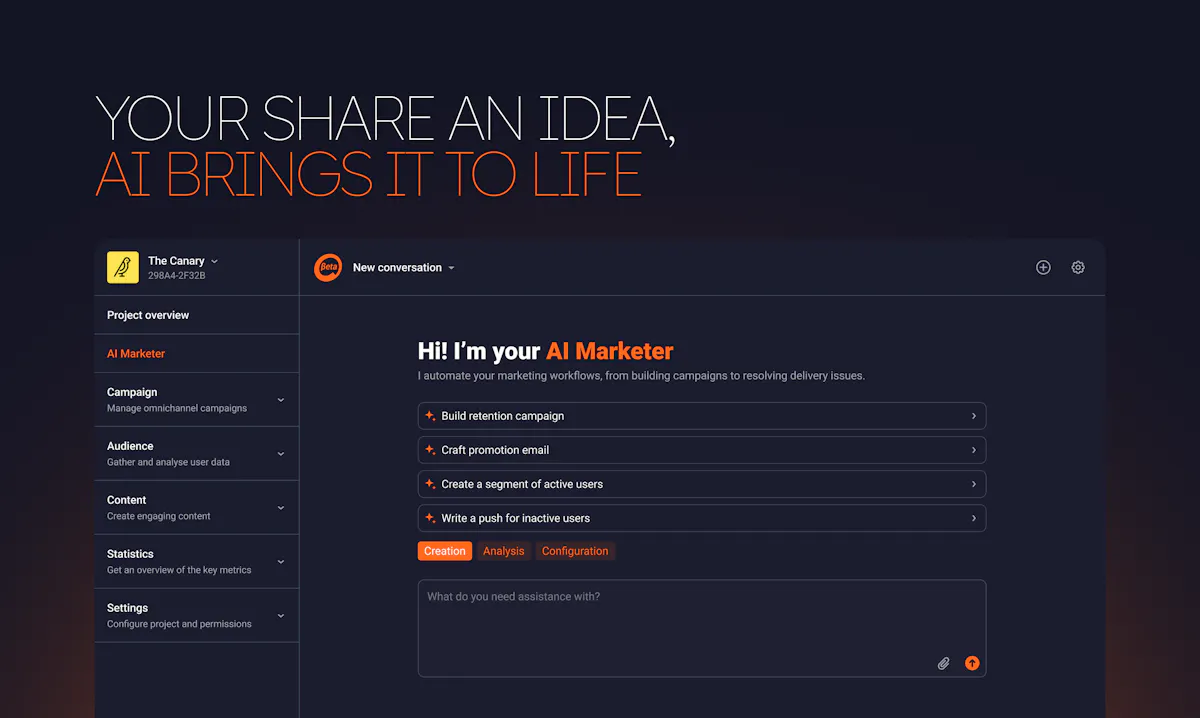Focus the 'What do you need assistance with?' field
The width and height of the screenshot is (1200, 718).
[x=702, y=628]
